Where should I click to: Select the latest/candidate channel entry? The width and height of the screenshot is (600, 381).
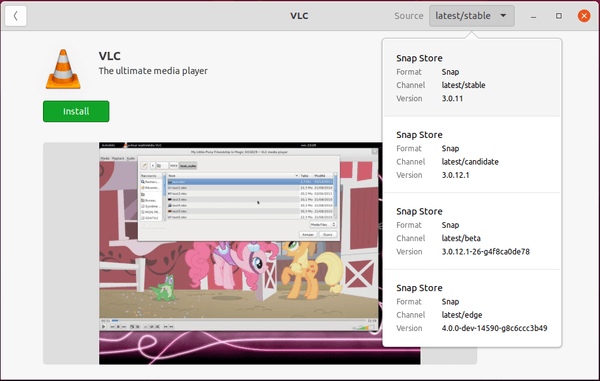(x=471, y=155)
